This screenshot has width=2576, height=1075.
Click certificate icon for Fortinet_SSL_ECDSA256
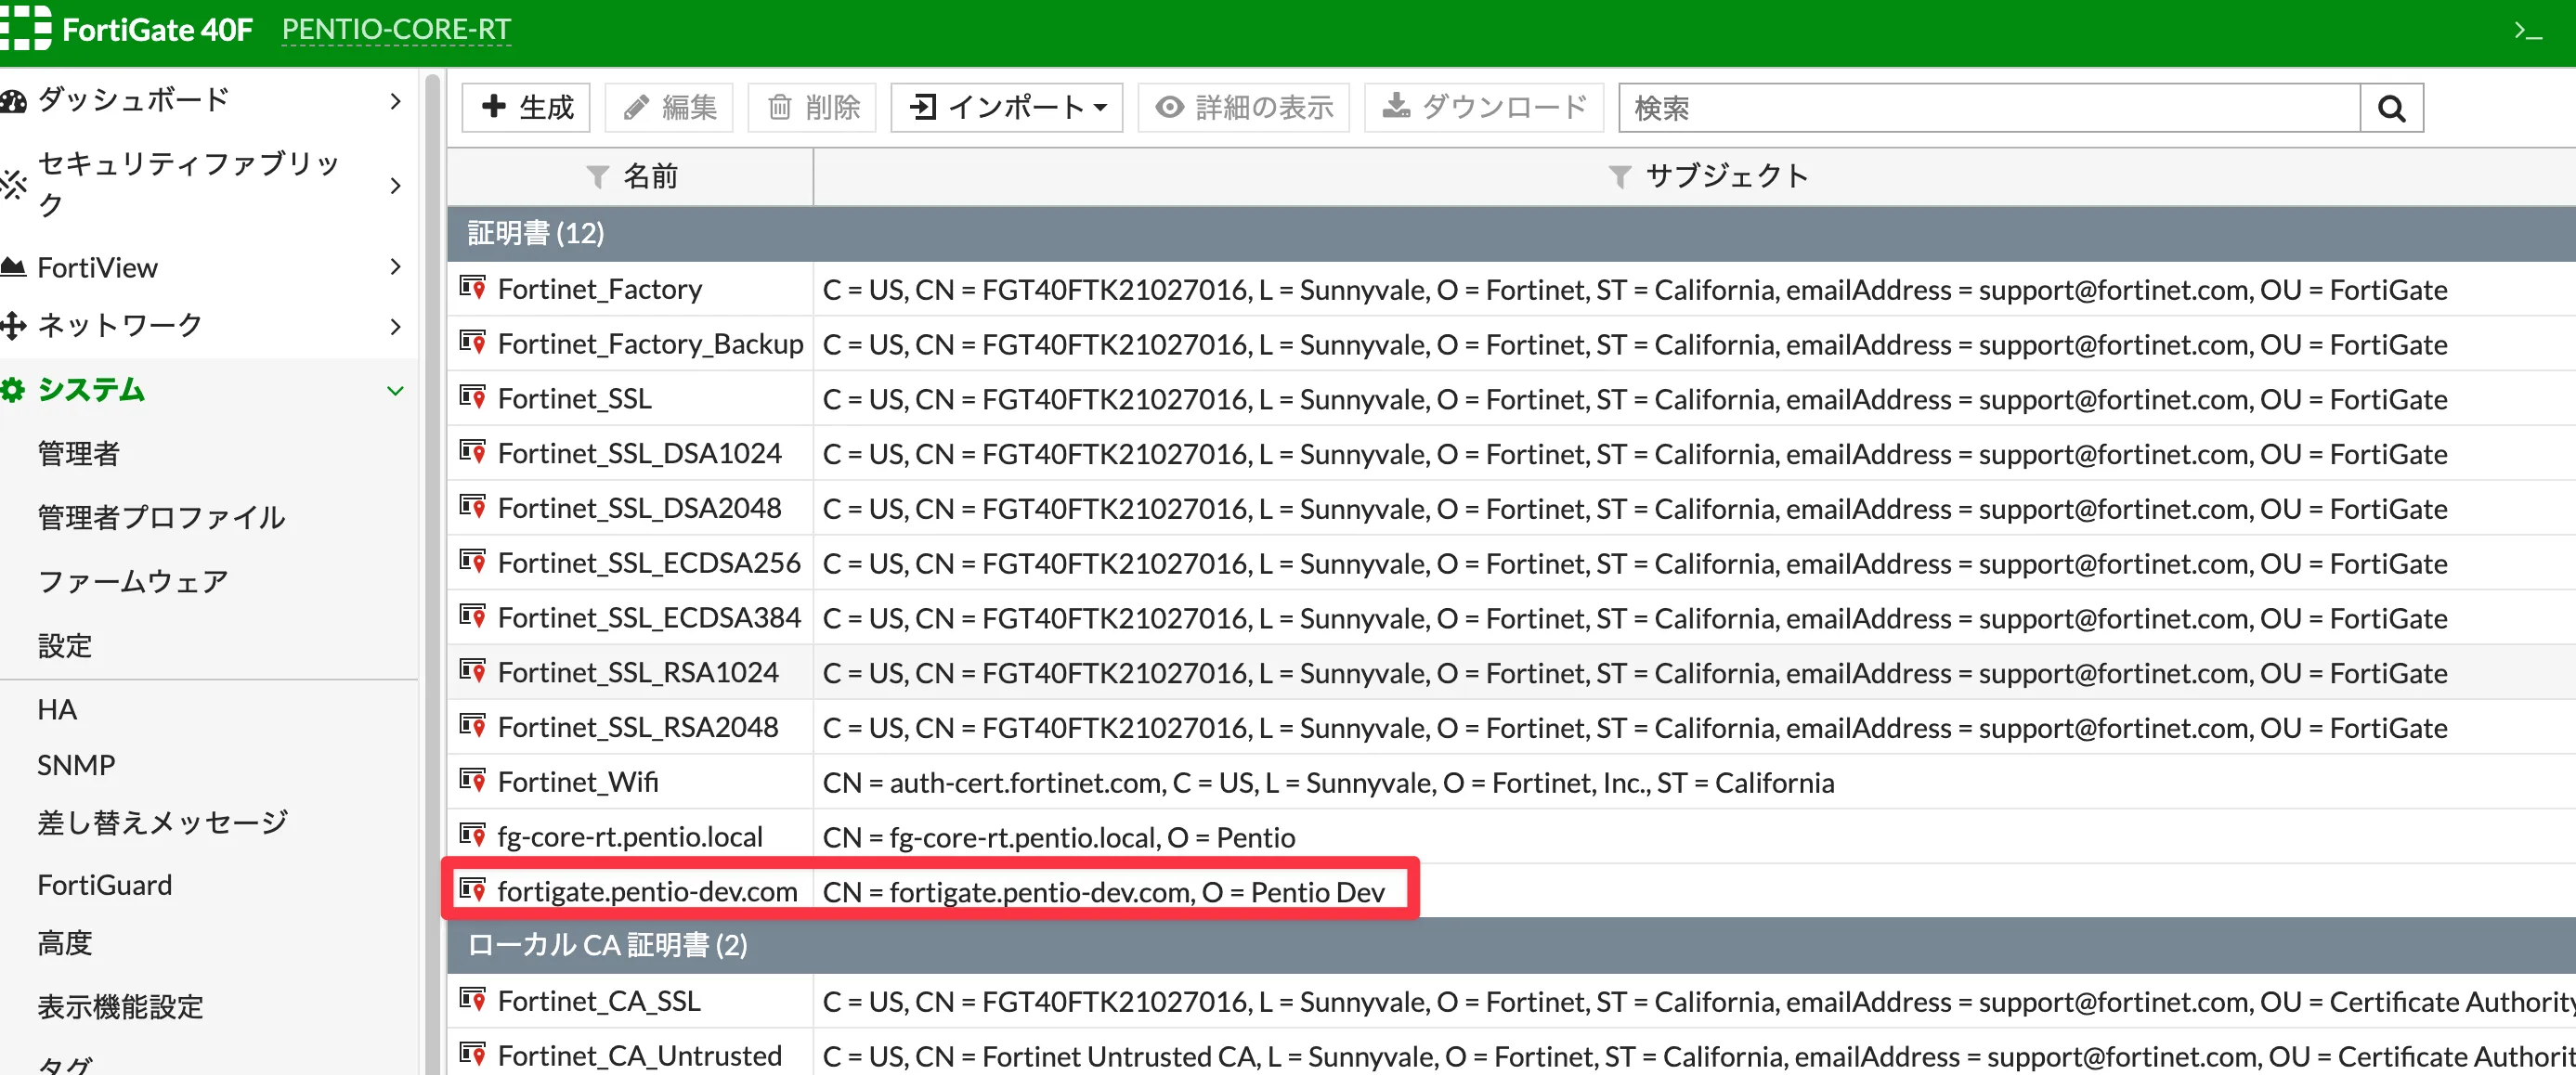pyautogui.click(x=473, y=562)
